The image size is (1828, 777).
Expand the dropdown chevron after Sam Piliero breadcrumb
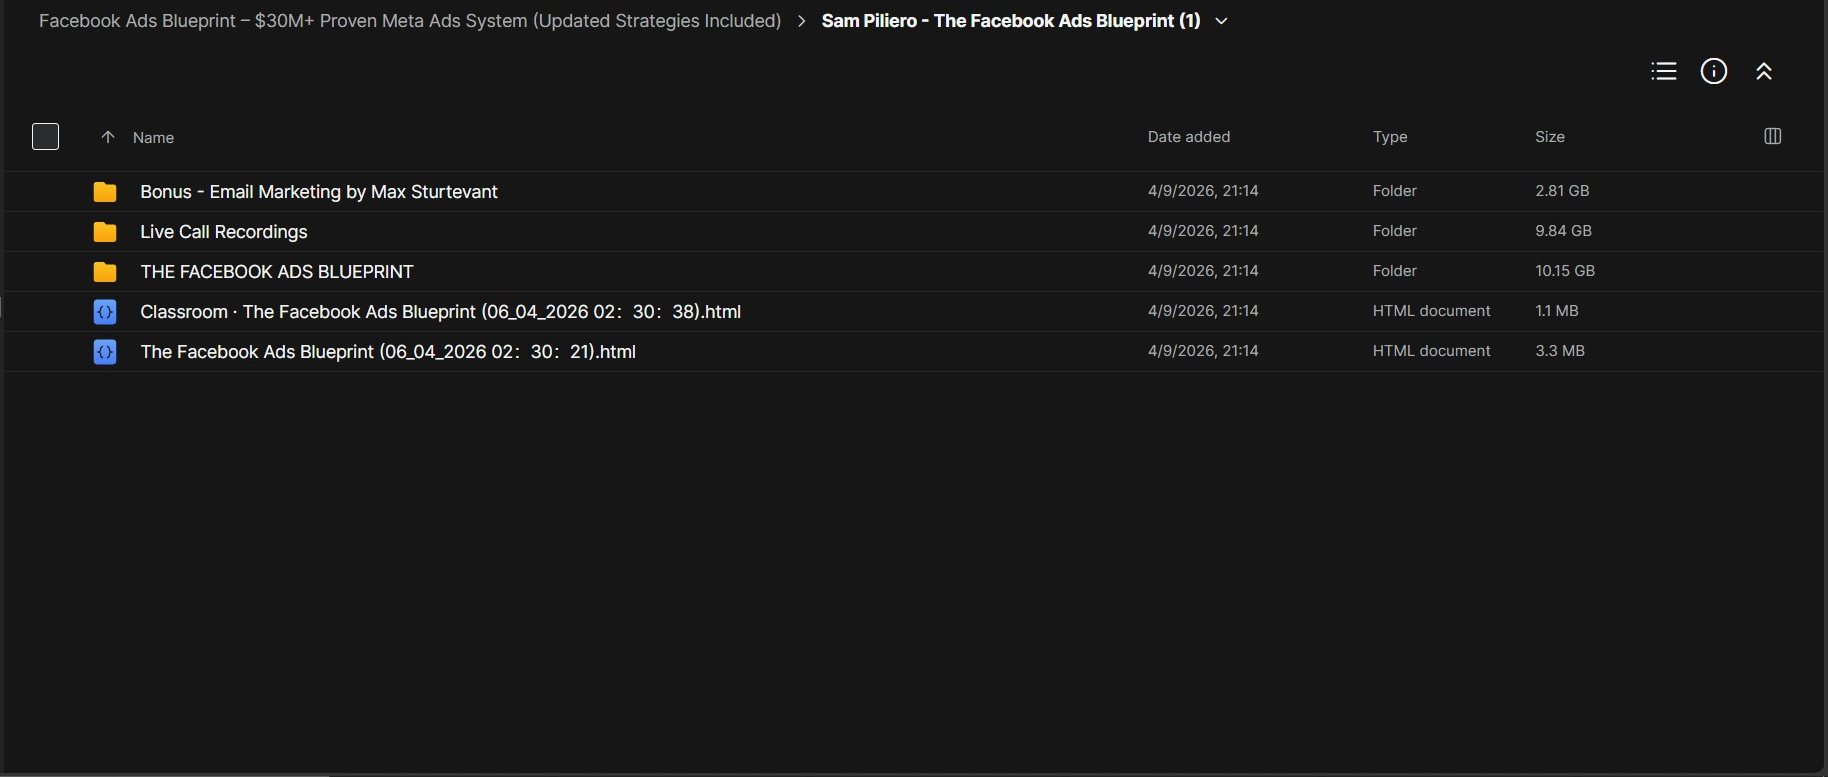point(1221,21)
